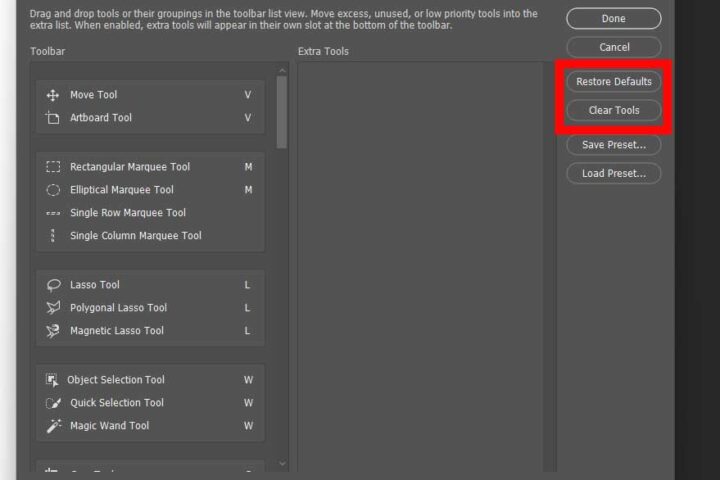
Task: Select the 'Artboard Tool' label
Action: tap(101, 118)
